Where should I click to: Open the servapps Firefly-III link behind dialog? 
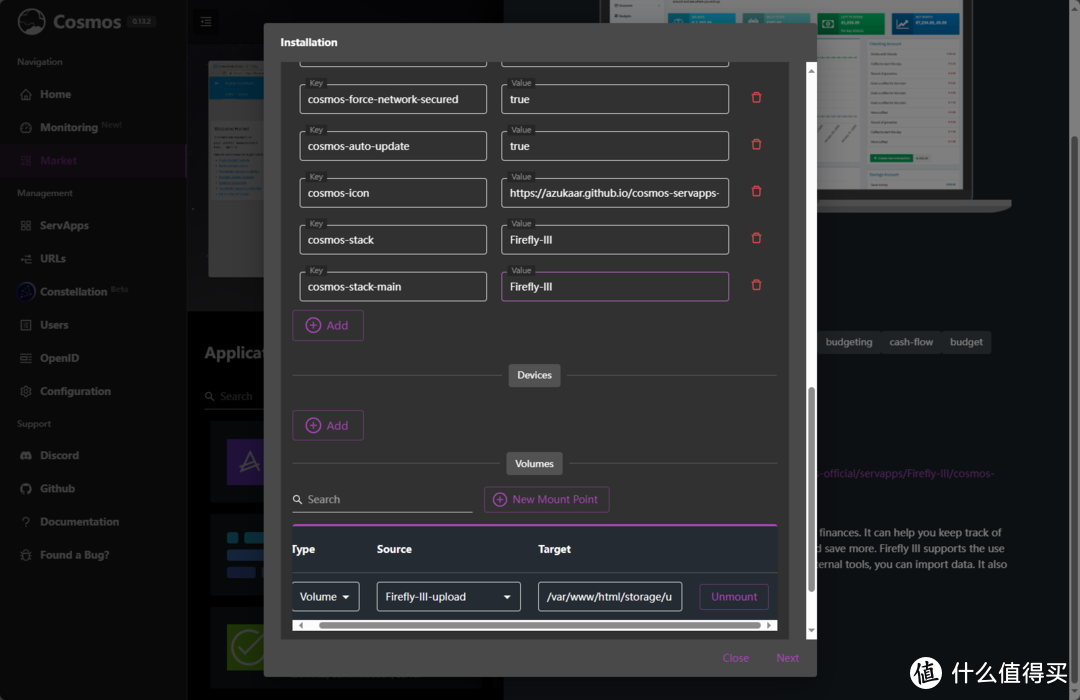[x=906, y=473]
